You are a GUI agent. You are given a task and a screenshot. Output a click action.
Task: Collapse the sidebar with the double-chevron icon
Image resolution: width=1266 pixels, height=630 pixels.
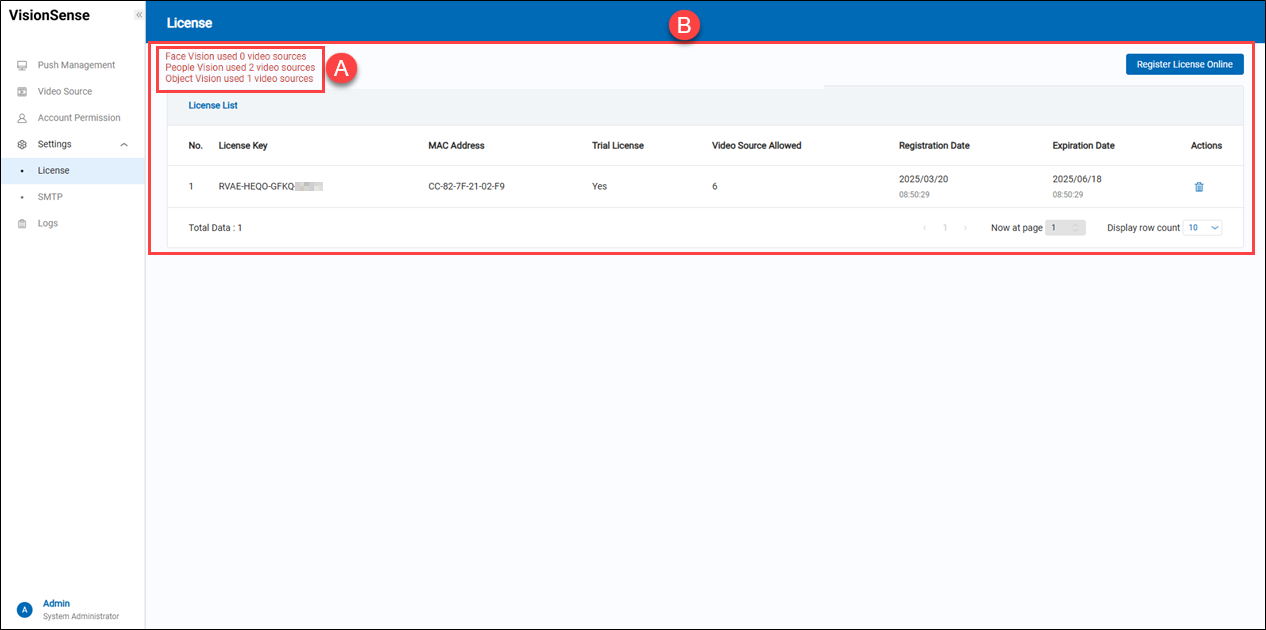pyautogui.click(x=138, y=15)
